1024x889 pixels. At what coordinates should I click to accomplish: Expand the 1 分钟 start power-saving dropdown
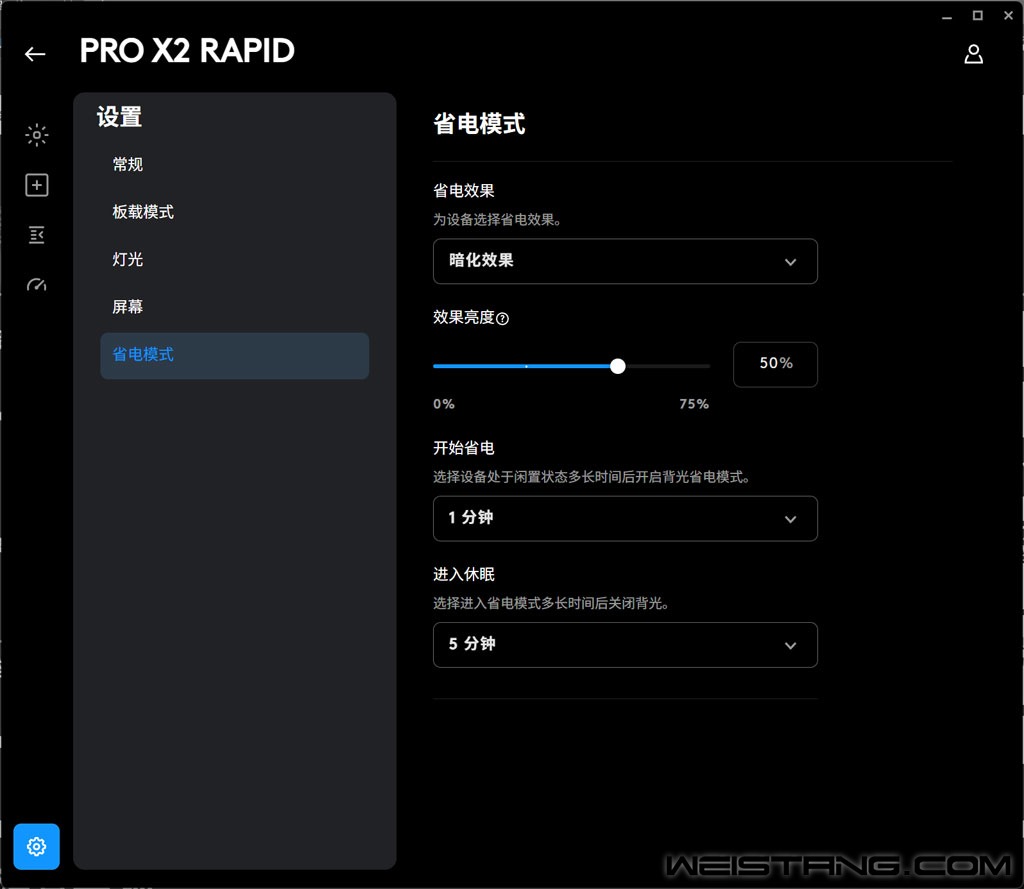[x=625, y=519]
